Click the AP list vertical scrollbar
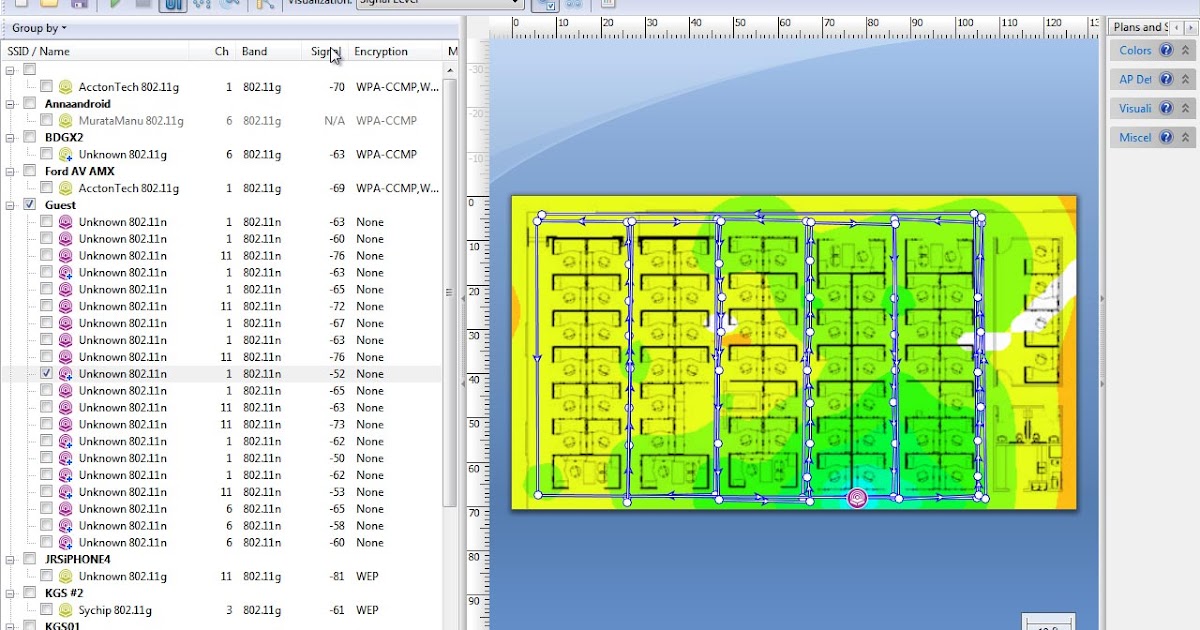Screen dimensions: 1200x630 pos(450,292)
